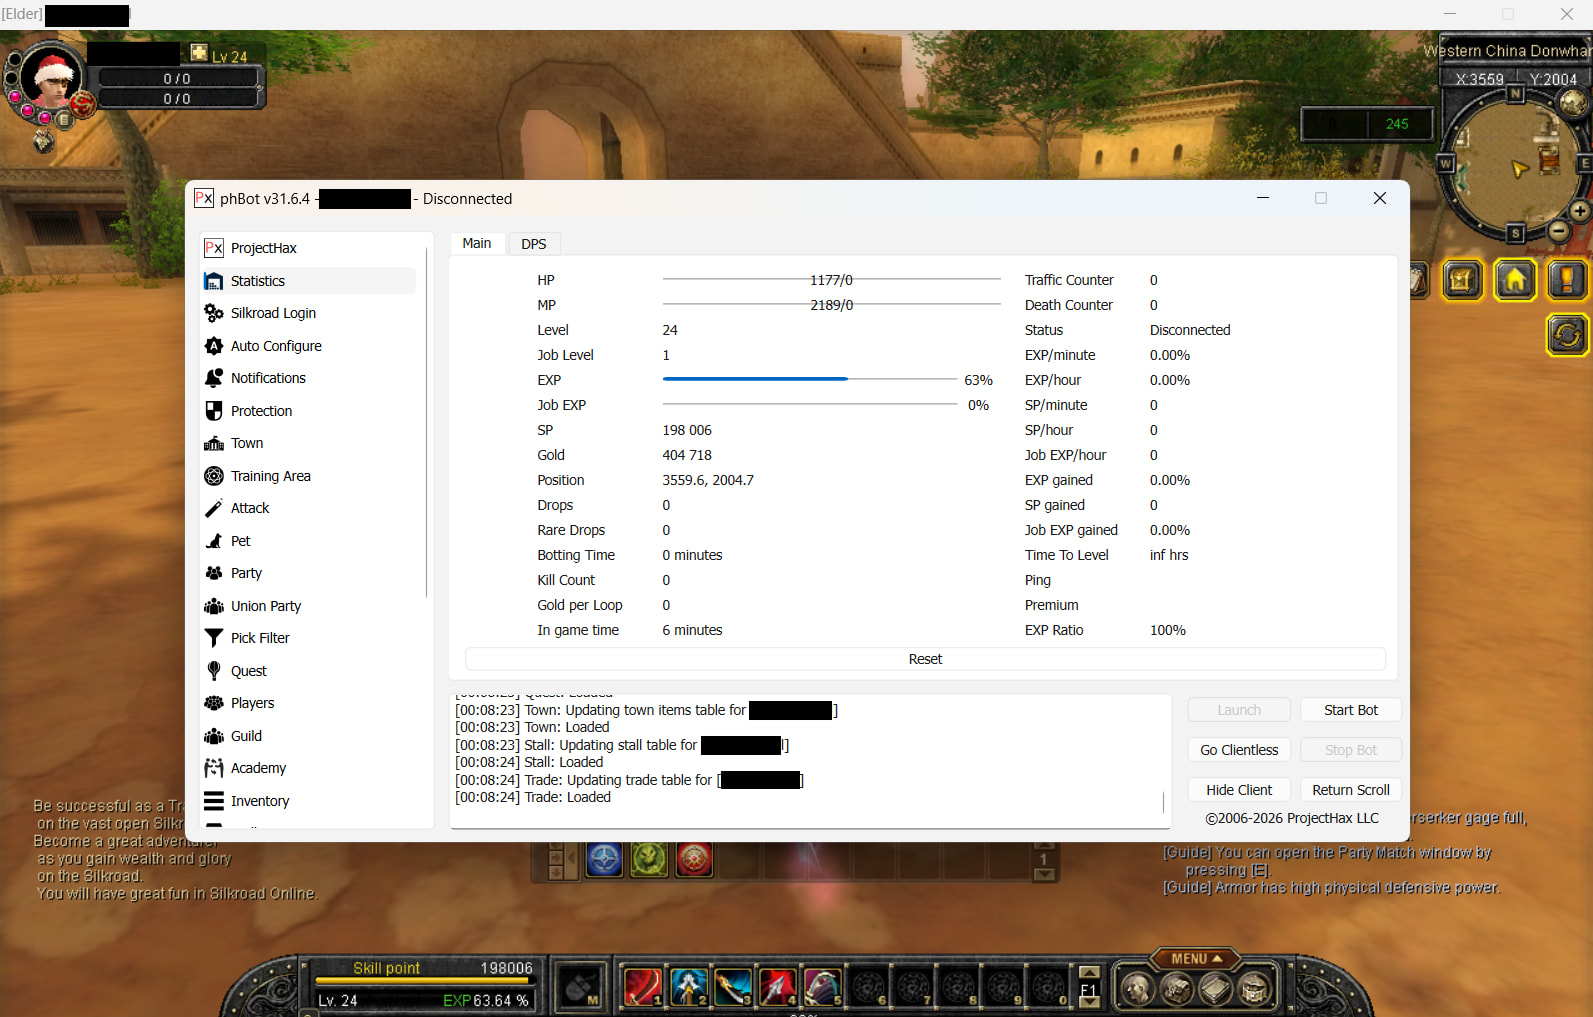Select Training Area in phBot sidebar
Image resolution: width=1593 pixels, height=1017 pixels.
point(270,476)
